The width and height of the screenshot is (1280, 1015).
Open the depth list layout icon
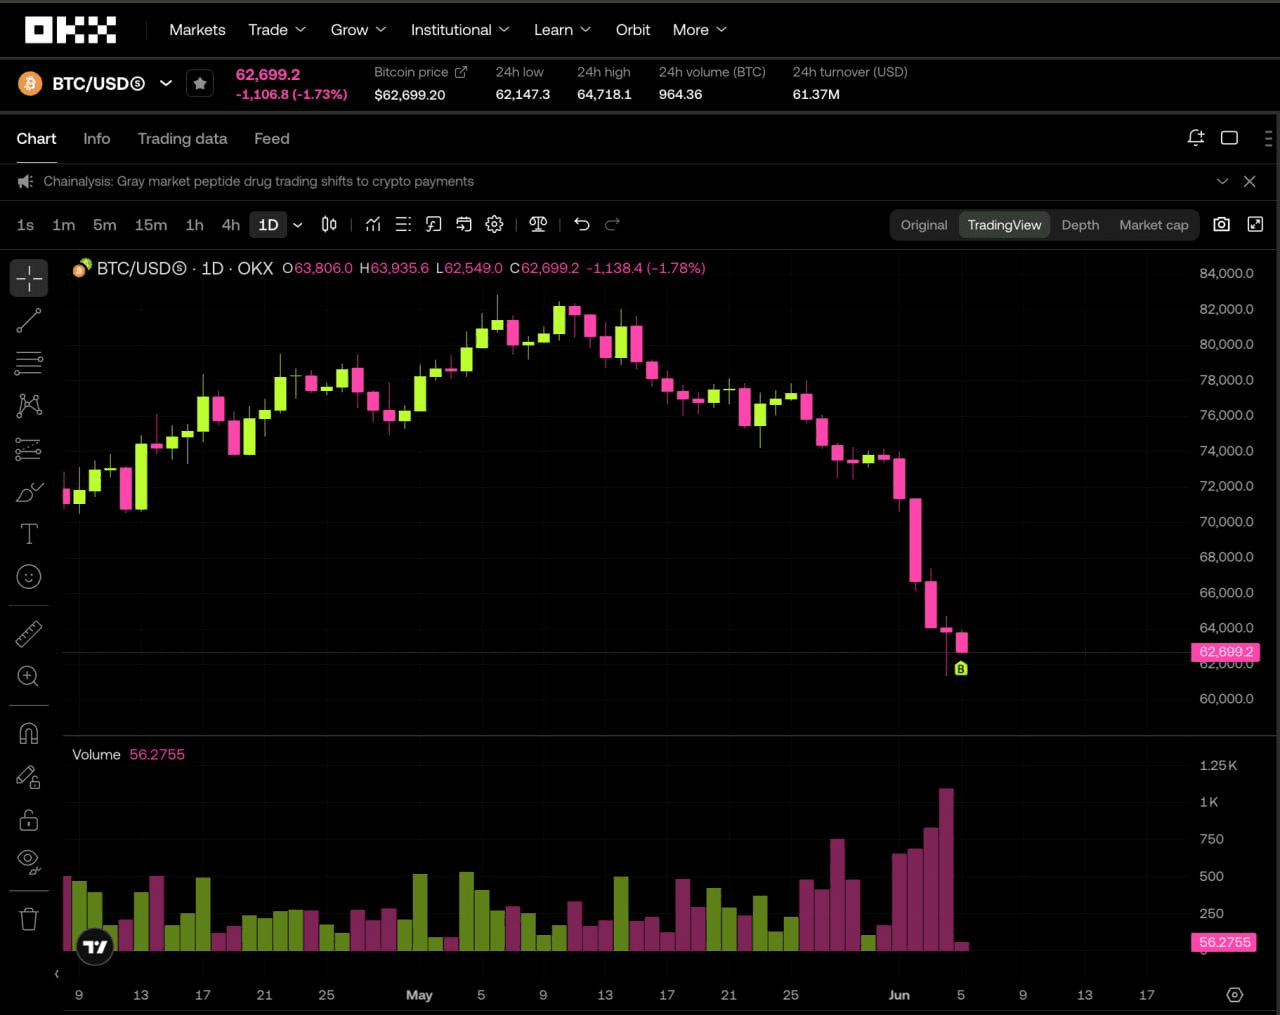coord(403,225)
